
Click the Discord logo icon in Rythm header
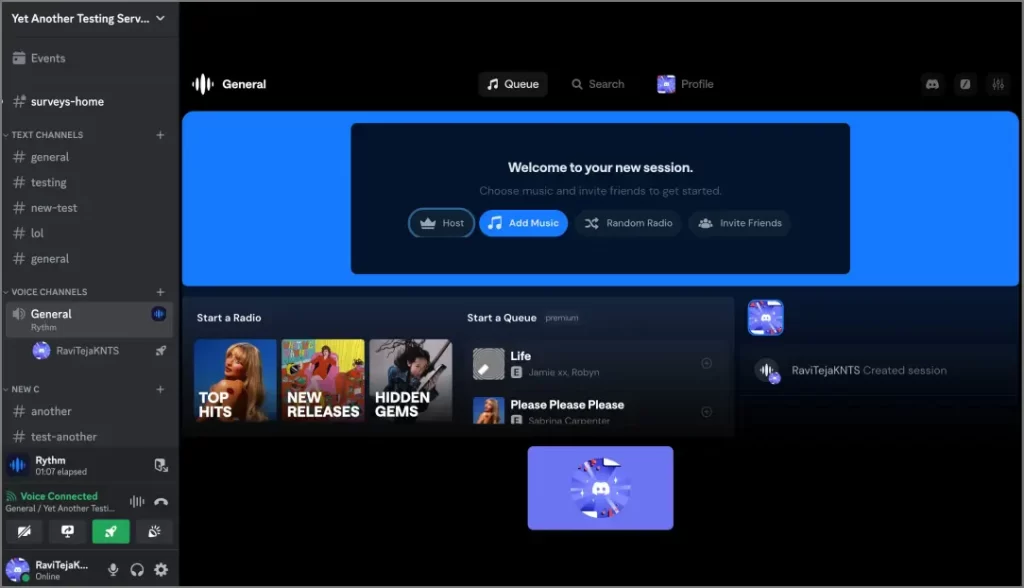tap(933, 84)
